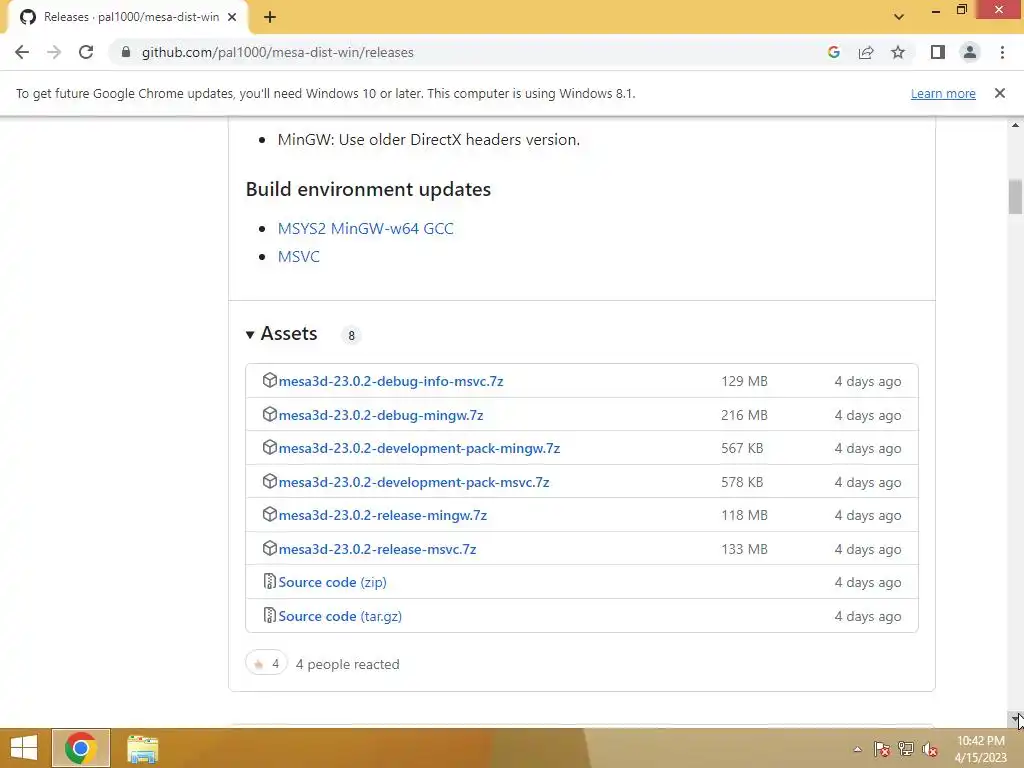Screen dimensions: 1024x768
Task: Download mesa3d-23.0.2-release-mingw.7z
Action: click(x=383, y=515)
